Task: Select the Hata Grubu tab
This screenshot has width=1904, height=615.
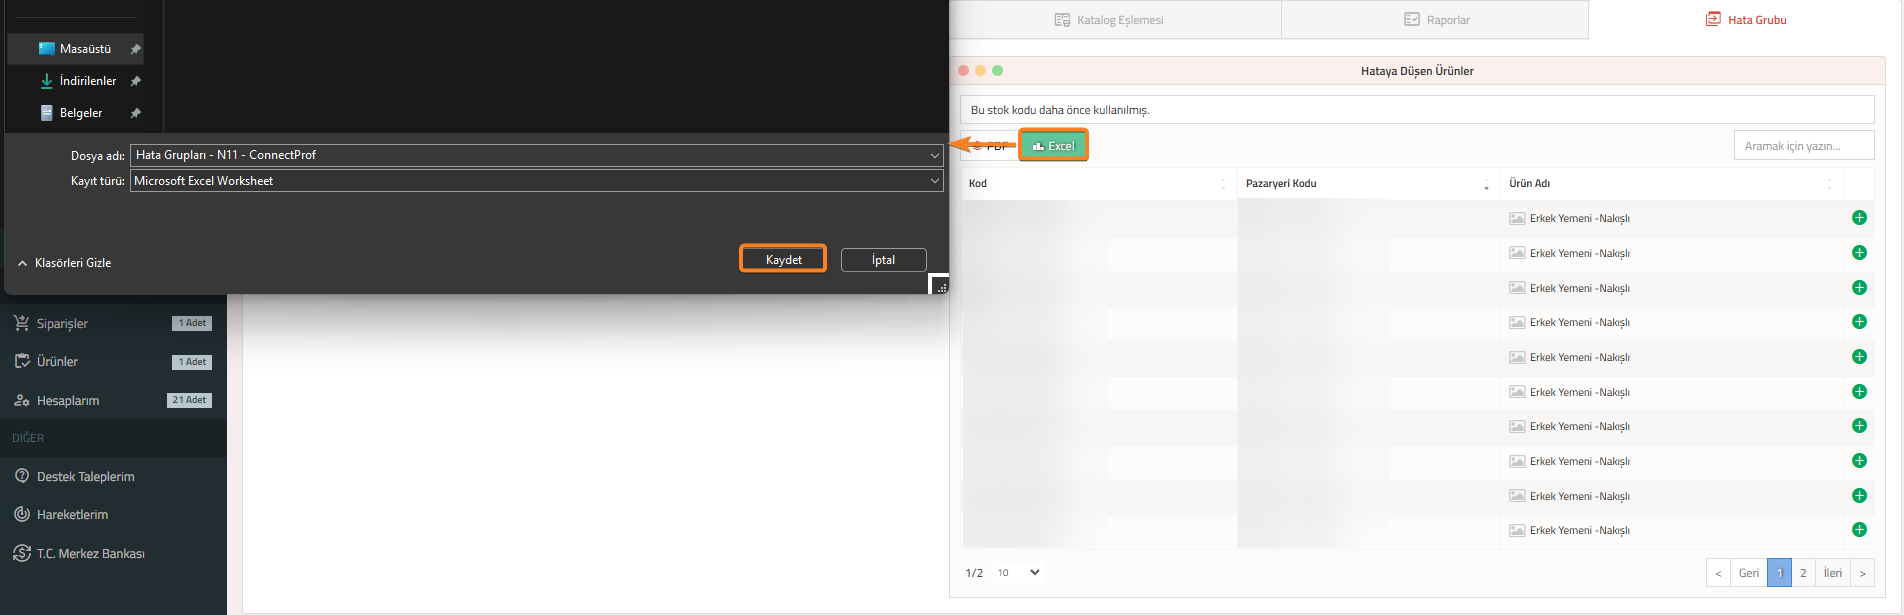Action: pyautogui.click(x=1746, y=20)
